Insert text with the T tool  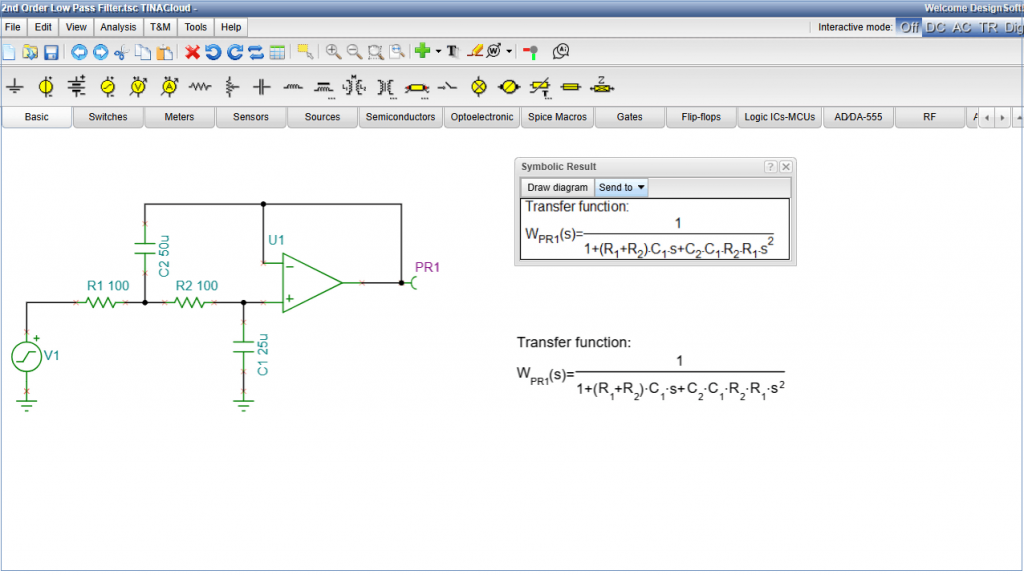point(452,52)
